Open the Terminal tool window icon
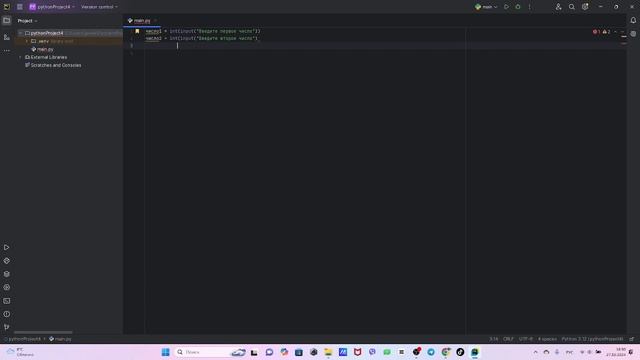 click(7, 301)
